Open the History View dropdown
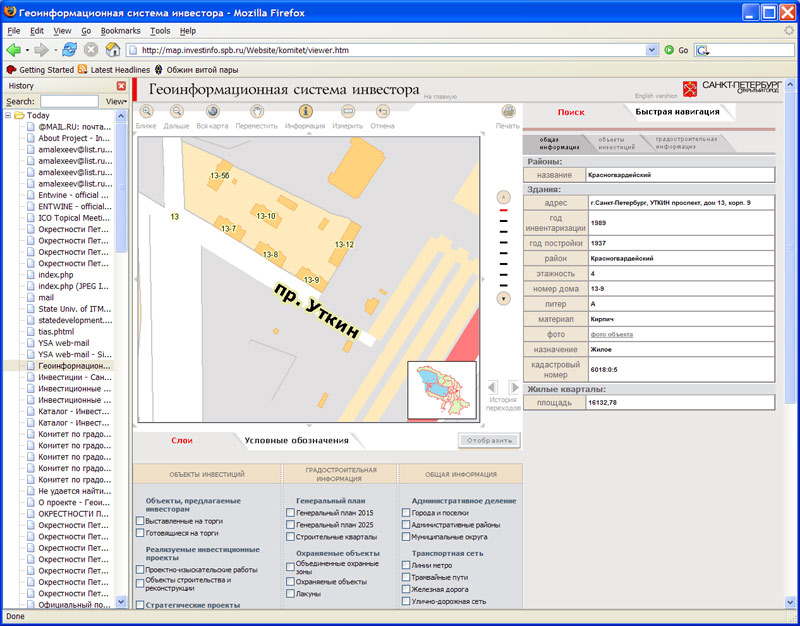Image resolution: width=800 pixels, height=626 pixels. point(116,101)
